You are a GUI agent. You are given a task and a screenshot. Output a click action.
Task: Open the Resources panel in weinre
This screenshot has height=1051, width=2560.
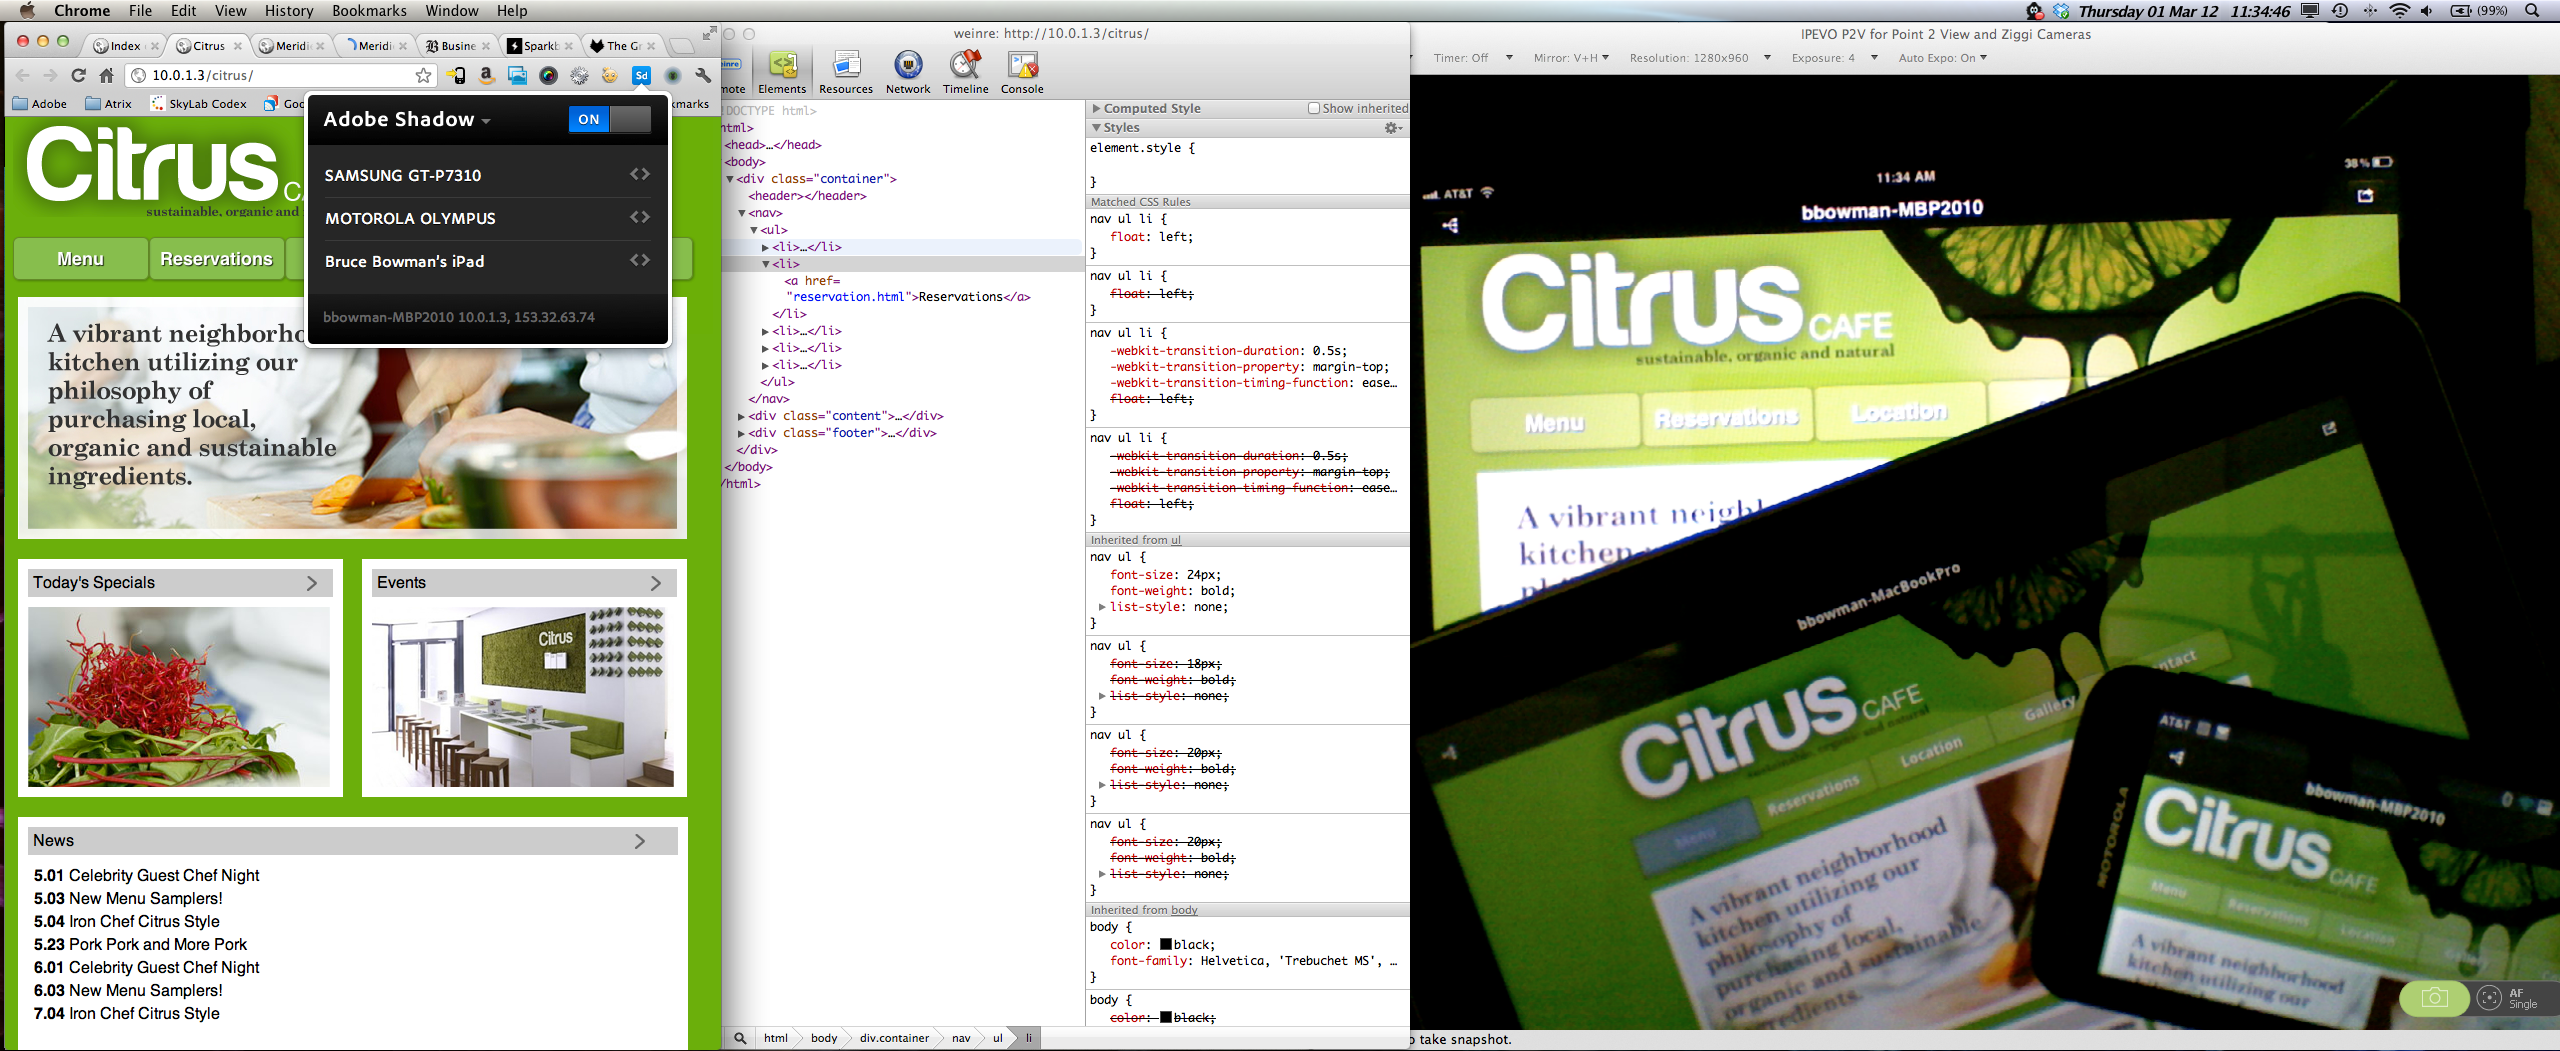(846, 73)
